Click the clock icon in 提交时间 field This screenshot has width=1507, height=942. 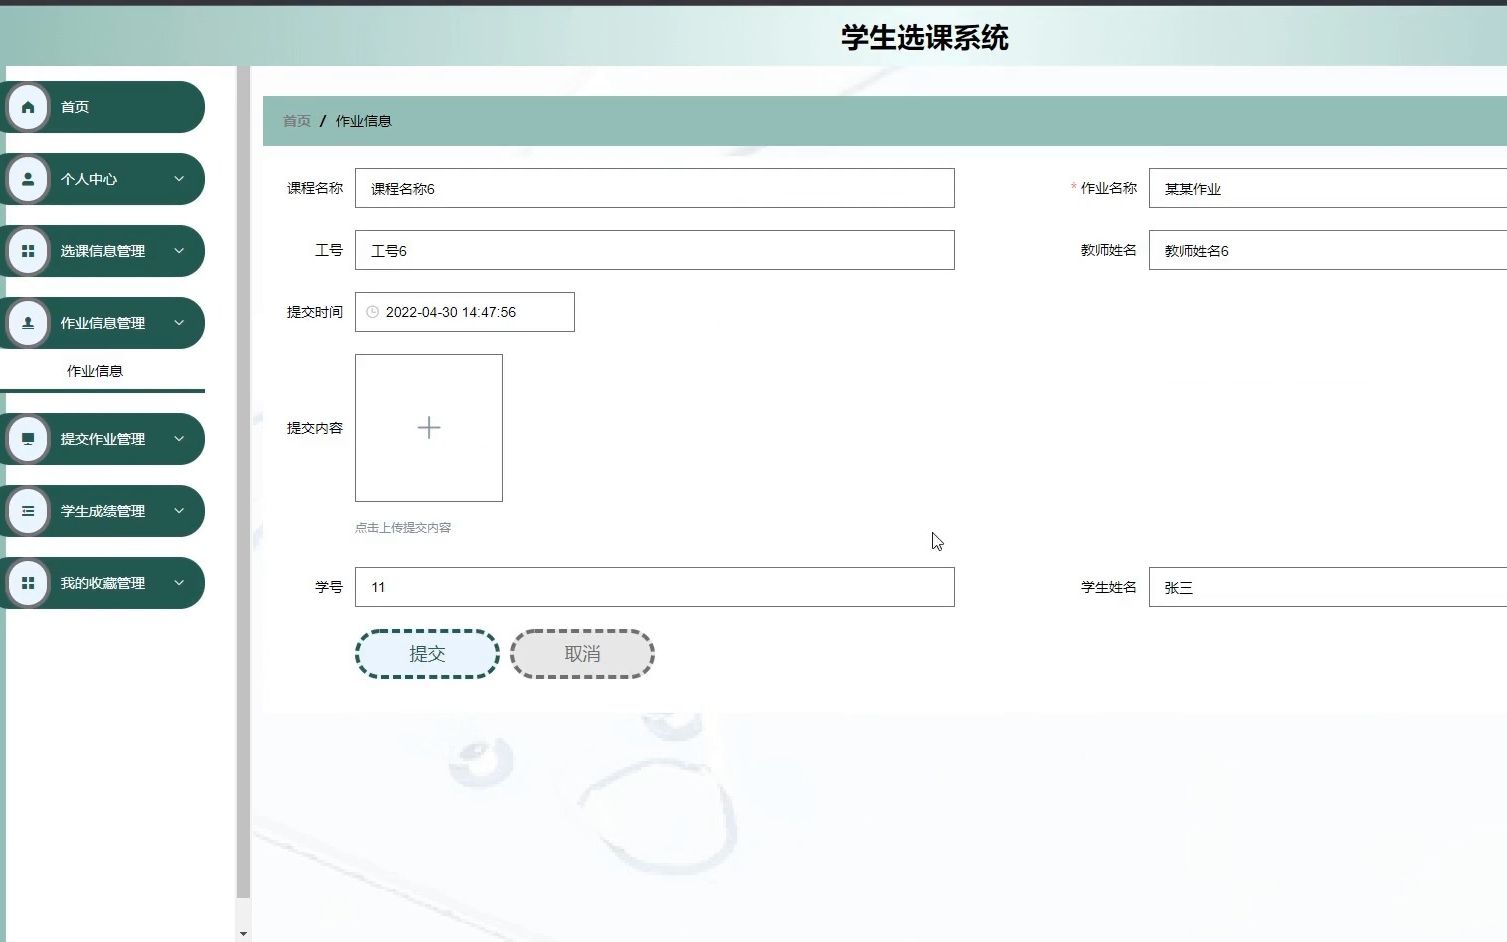coord(372,312)
